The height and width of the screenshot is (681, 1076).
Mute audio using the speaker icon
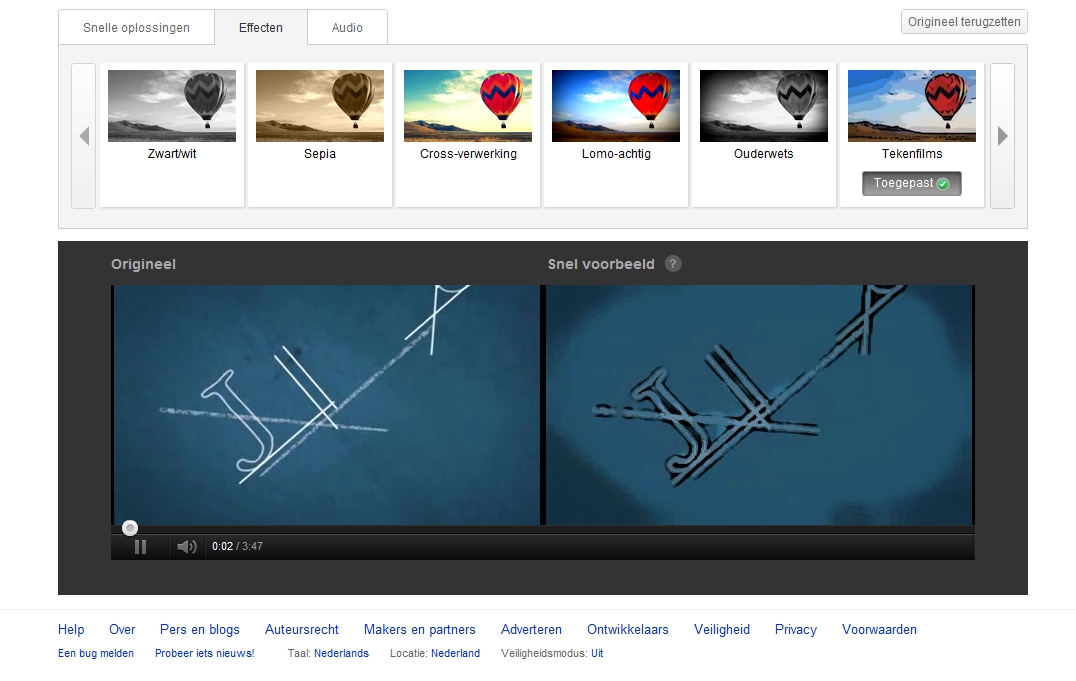[187, 546]
